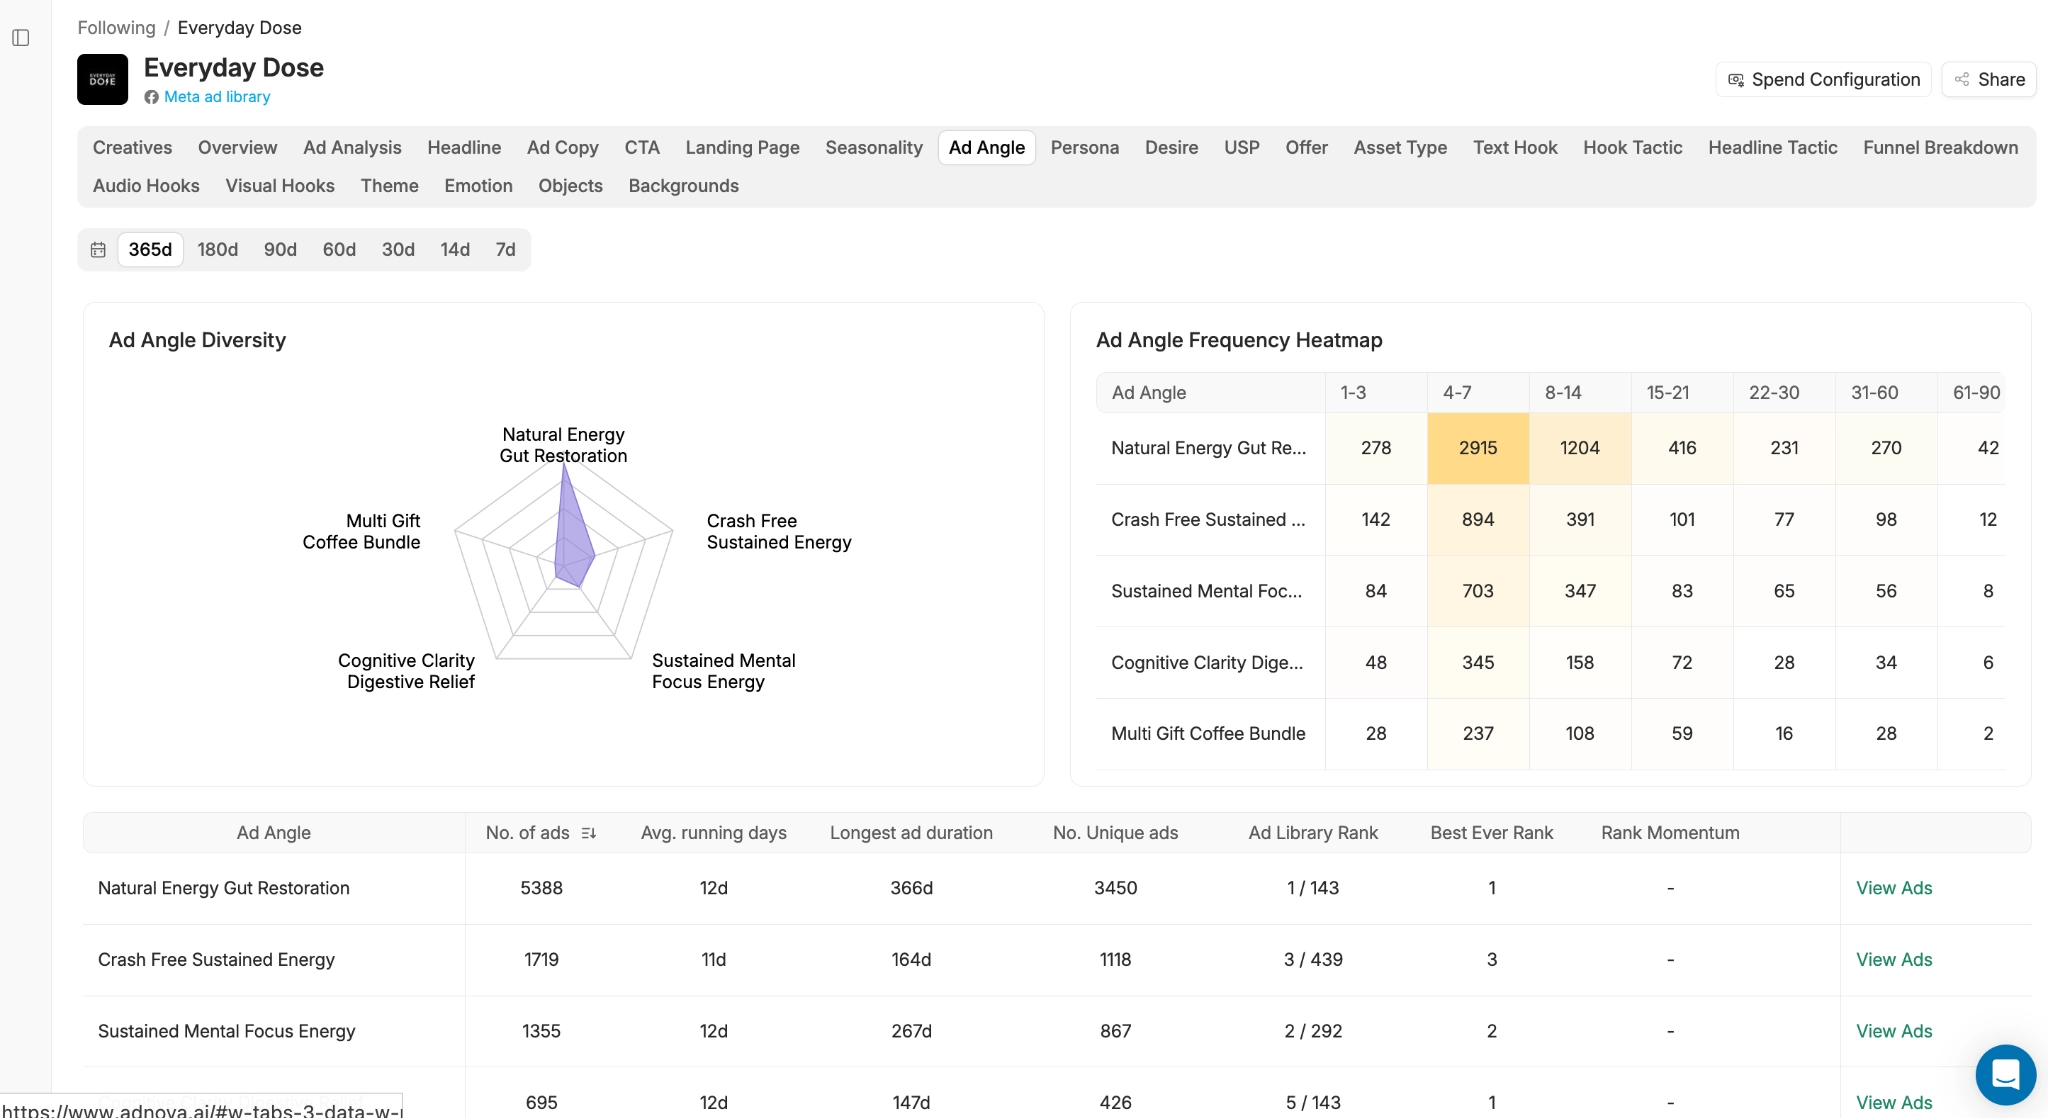This screenshot has height=1118, width=2048.
Task: Click the Natural Energy Gut Restoration radar label
Action: click(x=563, y=445)
